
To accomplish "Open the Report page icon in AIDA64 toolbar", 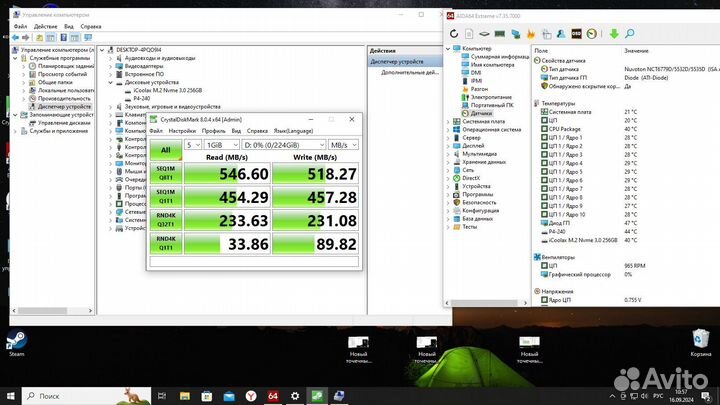I will [x=469, y=34].
